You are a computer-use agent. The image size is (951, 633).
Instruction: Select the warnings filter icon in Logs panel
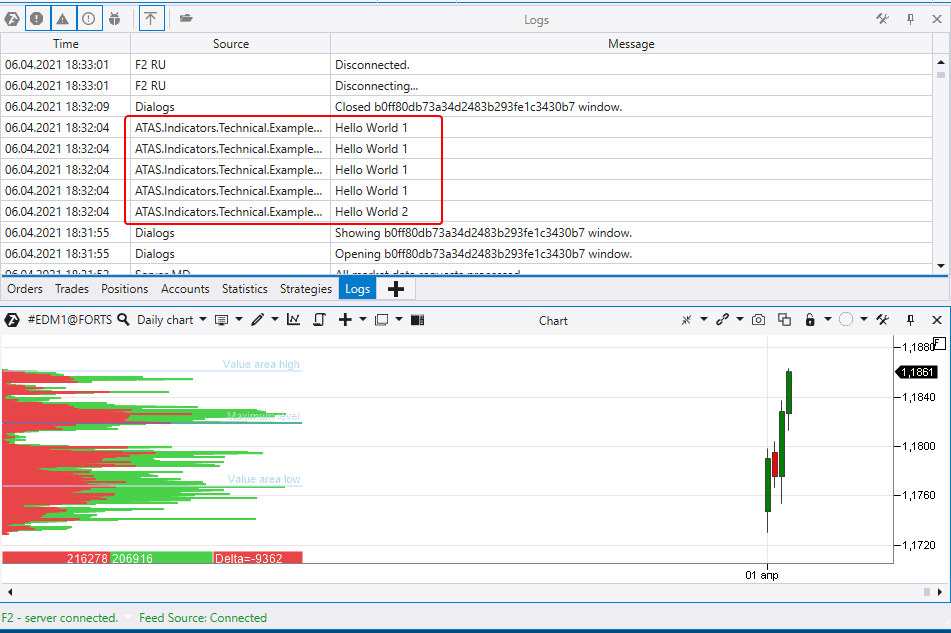coord(63,18)
